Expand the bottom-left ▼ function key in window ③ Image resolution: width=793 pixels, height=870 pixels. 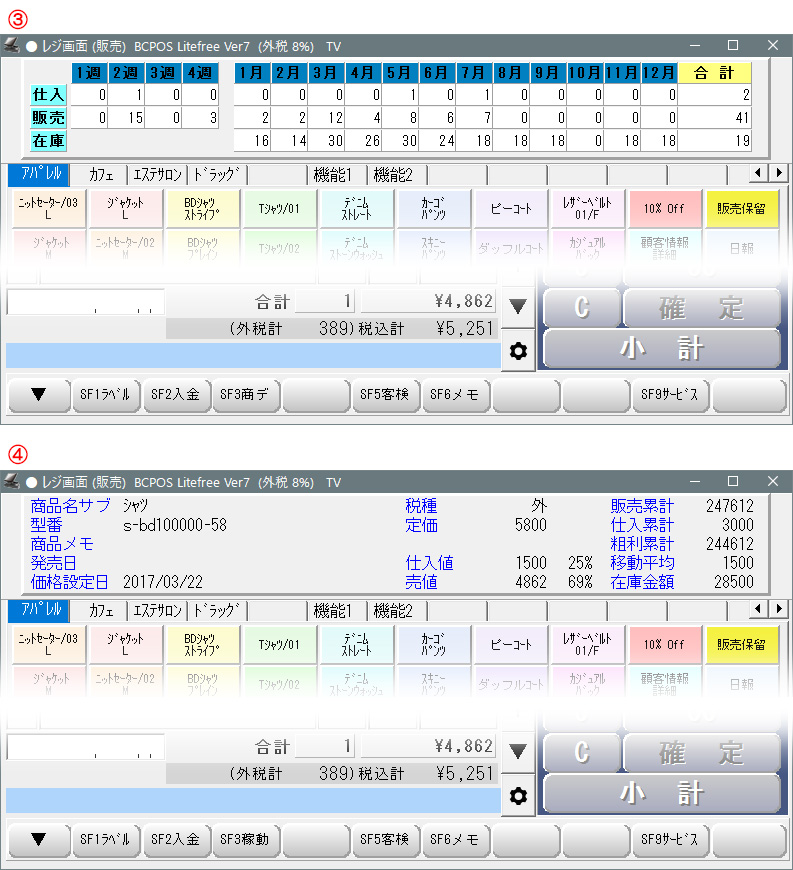pyautogui.click(x=38, y=395)
